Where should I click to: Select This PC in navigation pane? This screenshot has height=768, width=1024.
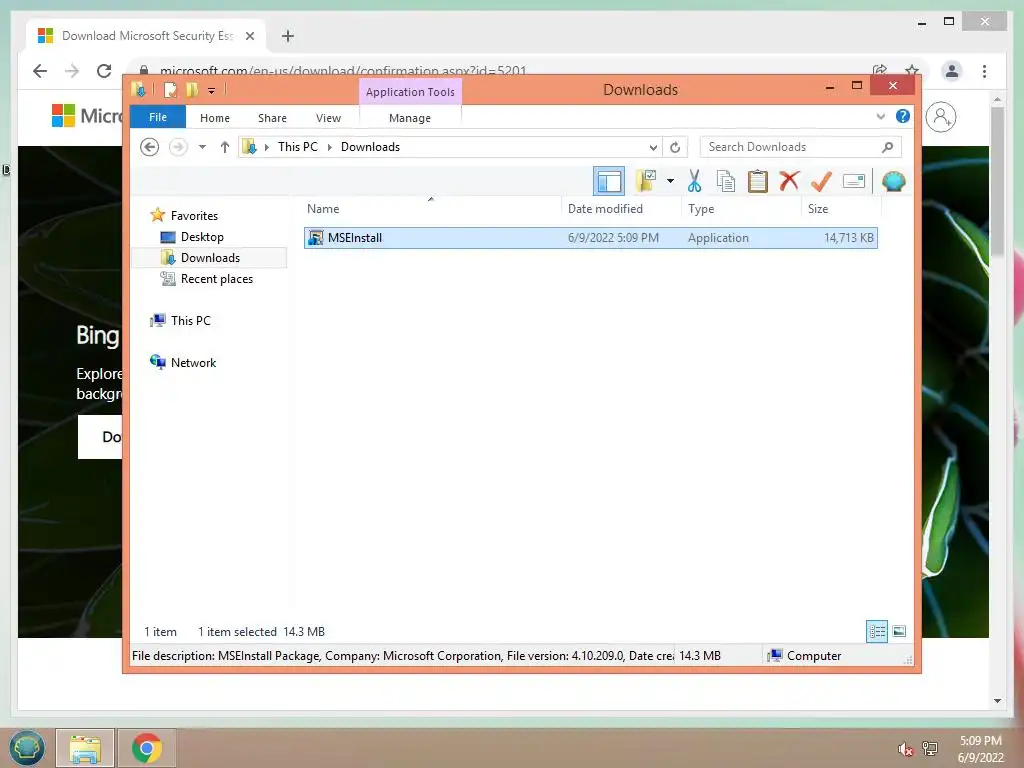coord(190,321)
